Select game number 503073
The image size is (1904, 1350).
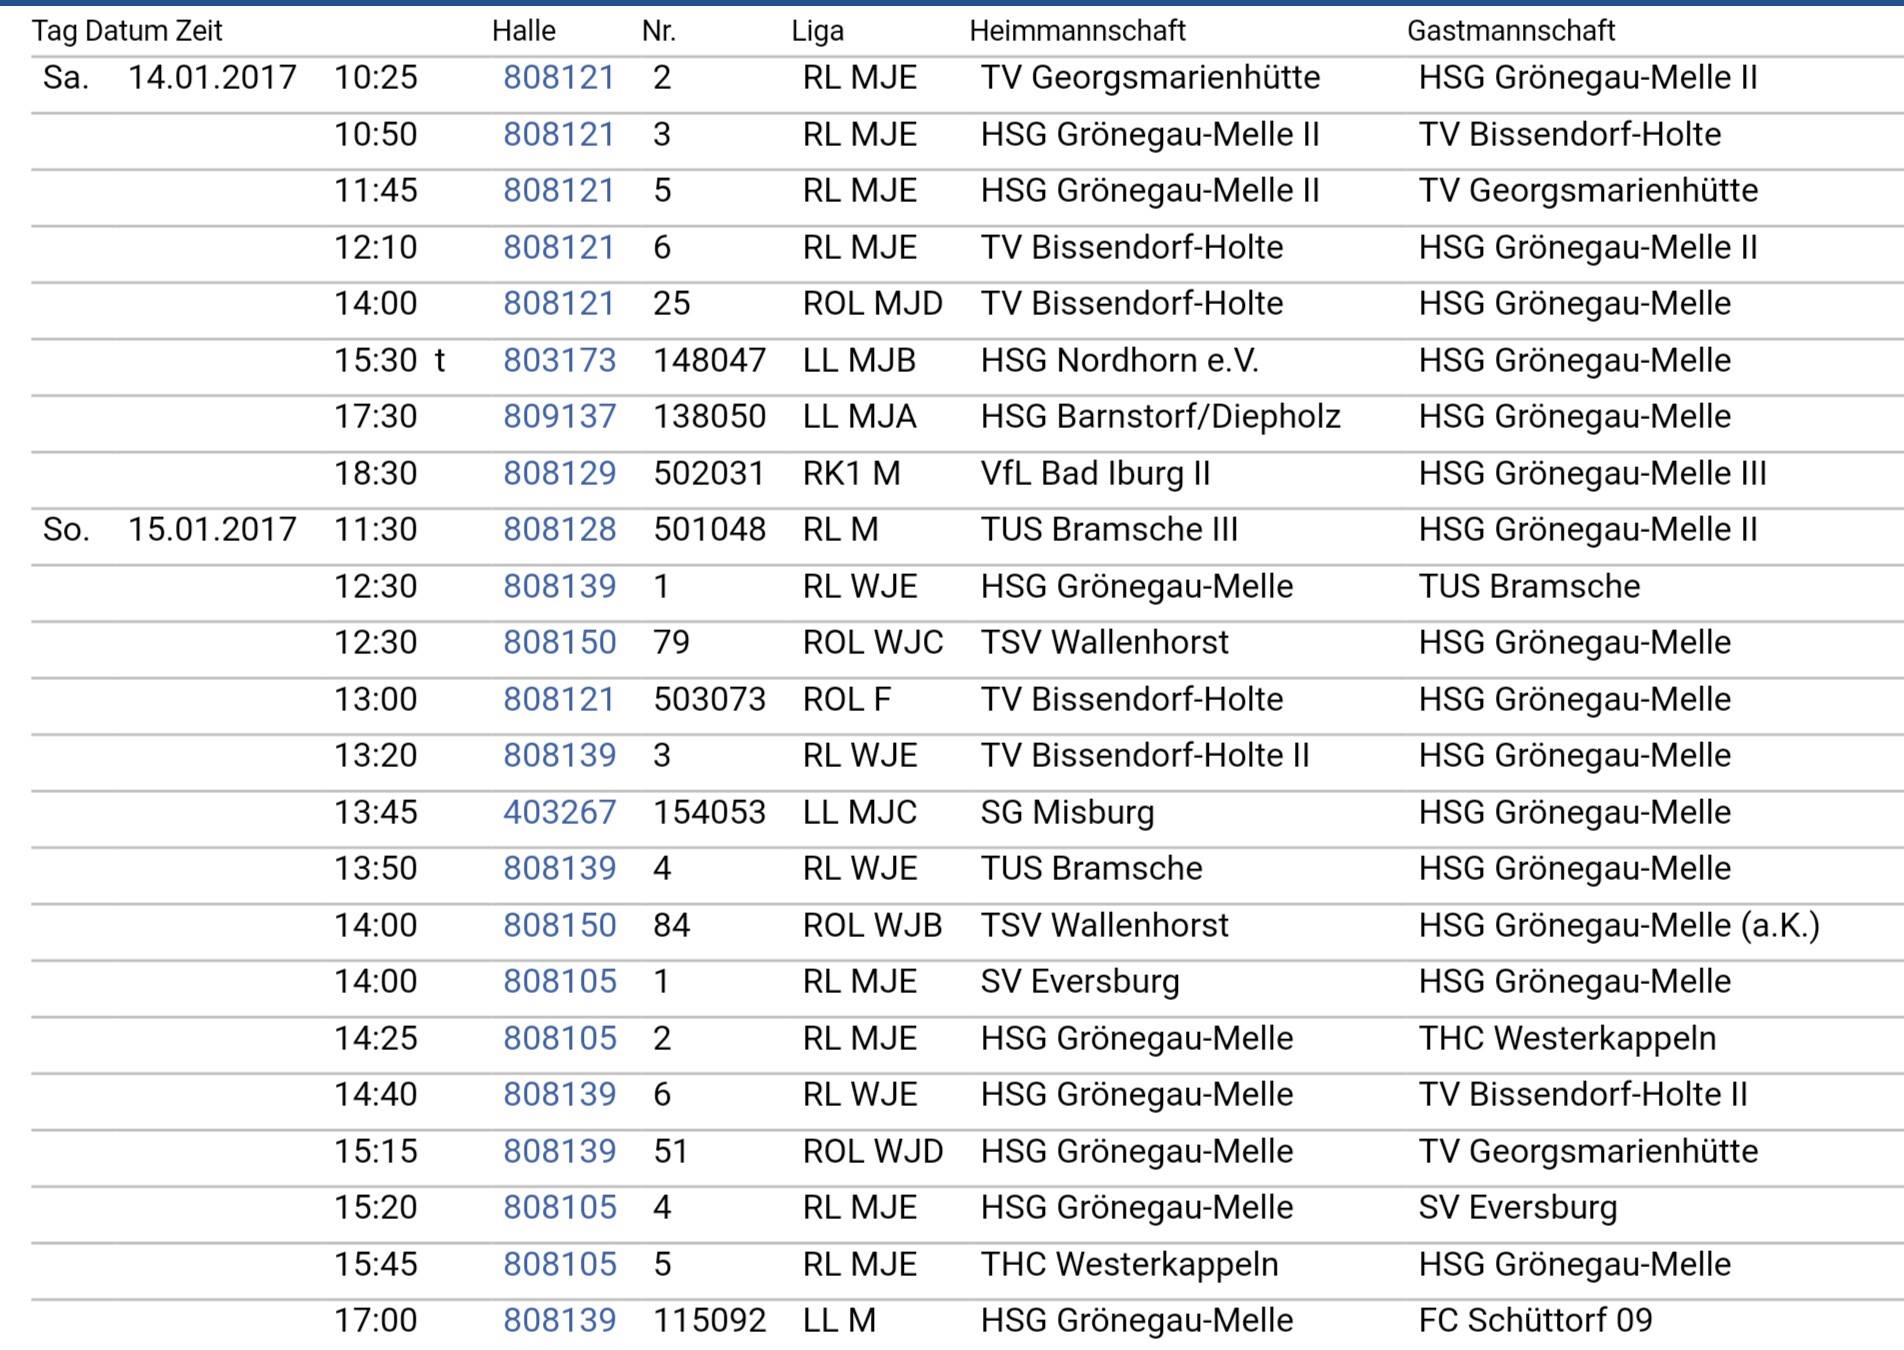coord(709,699)
